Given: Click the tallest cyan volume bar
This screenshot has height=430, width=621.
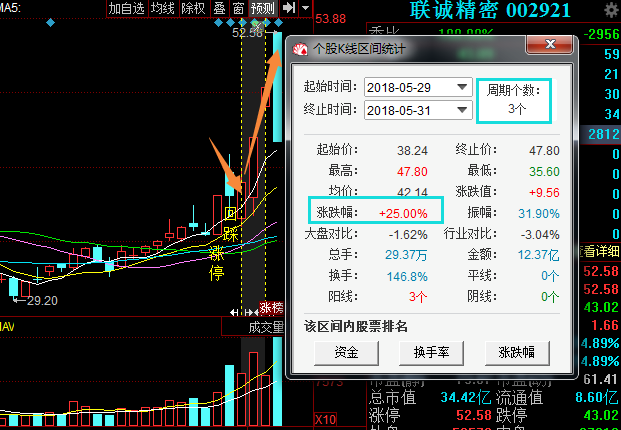Looking at the screenshot, I should tap(278, 381).
